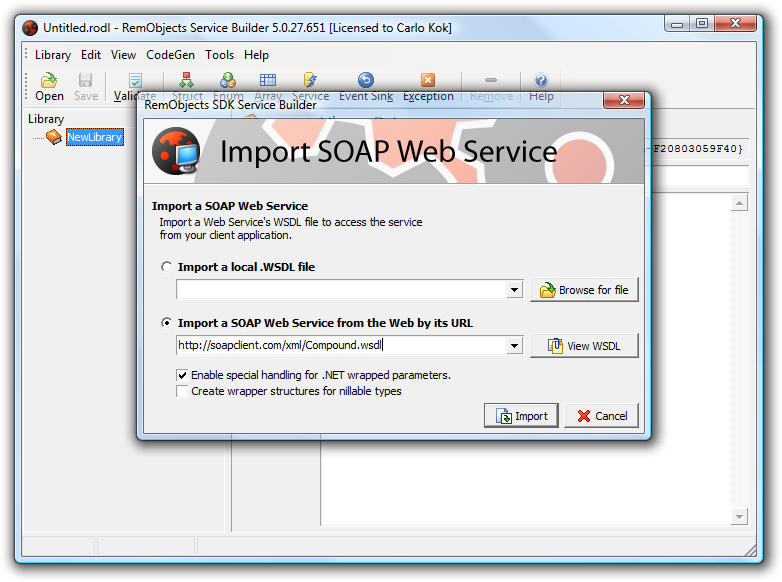This screenshot has width=782, height=582.
Task: Add a new Exception from toolbar
Action: pos(428,86)
